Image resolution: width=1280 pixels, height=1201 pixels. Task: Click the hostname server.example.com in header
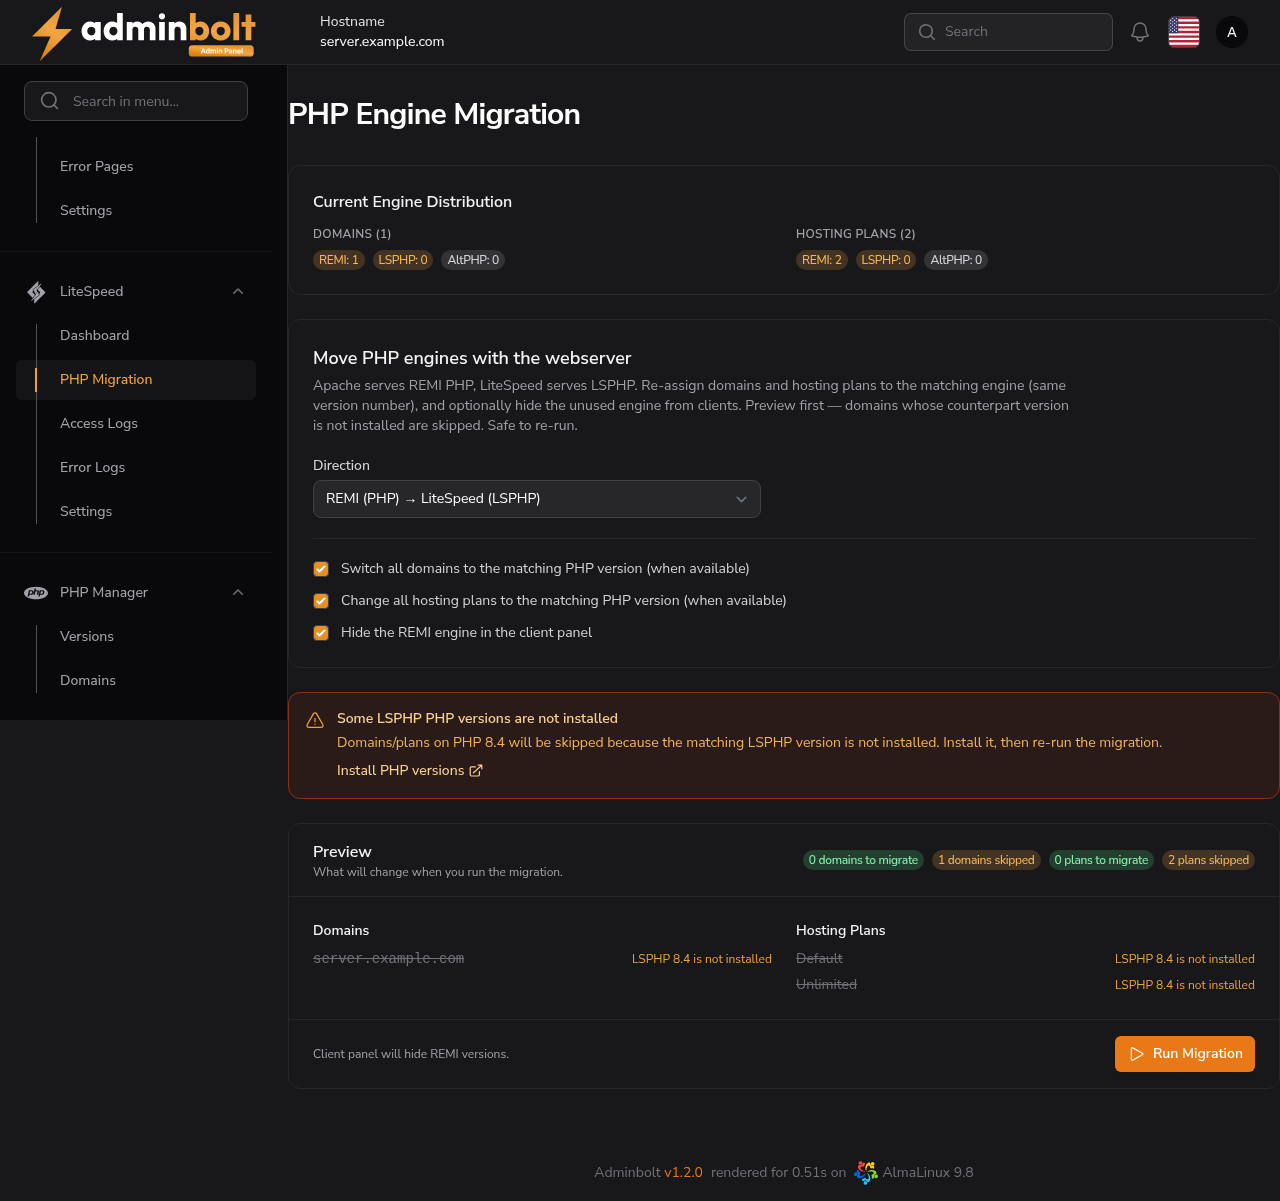coord(382,42)
